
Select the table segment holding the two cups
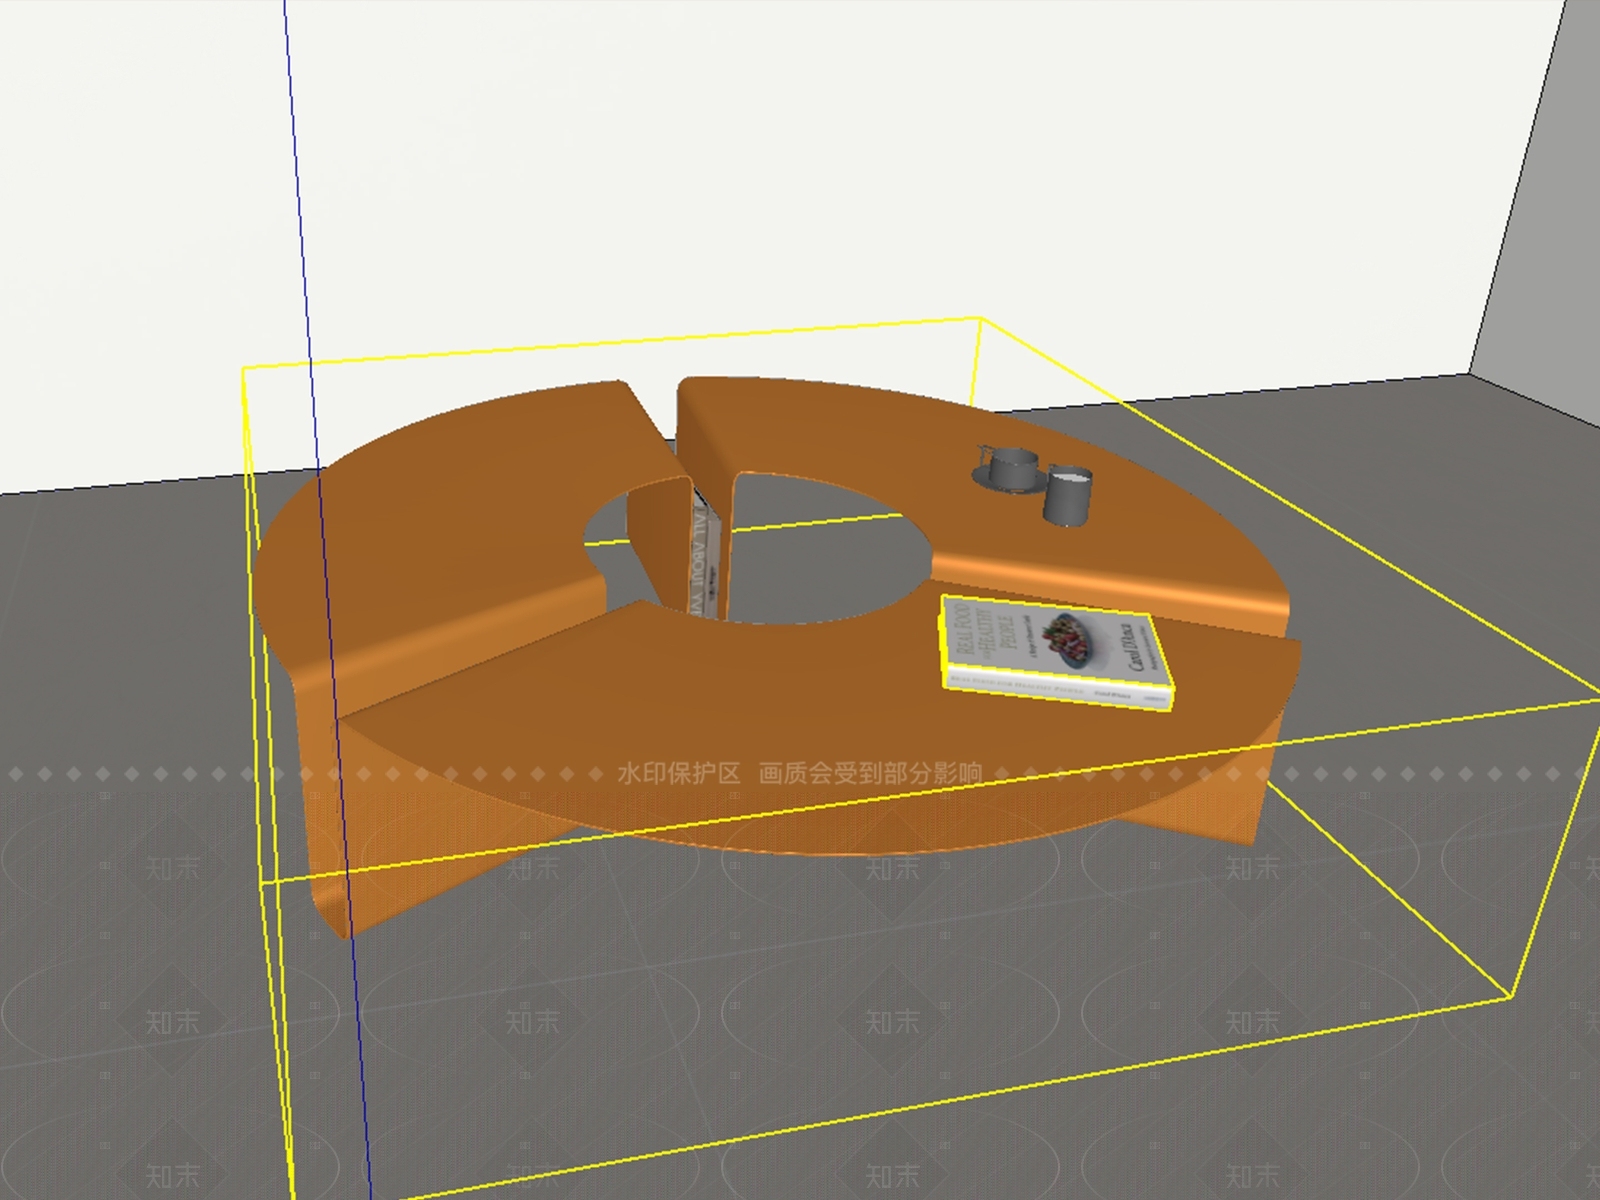[x=960, y=500]
